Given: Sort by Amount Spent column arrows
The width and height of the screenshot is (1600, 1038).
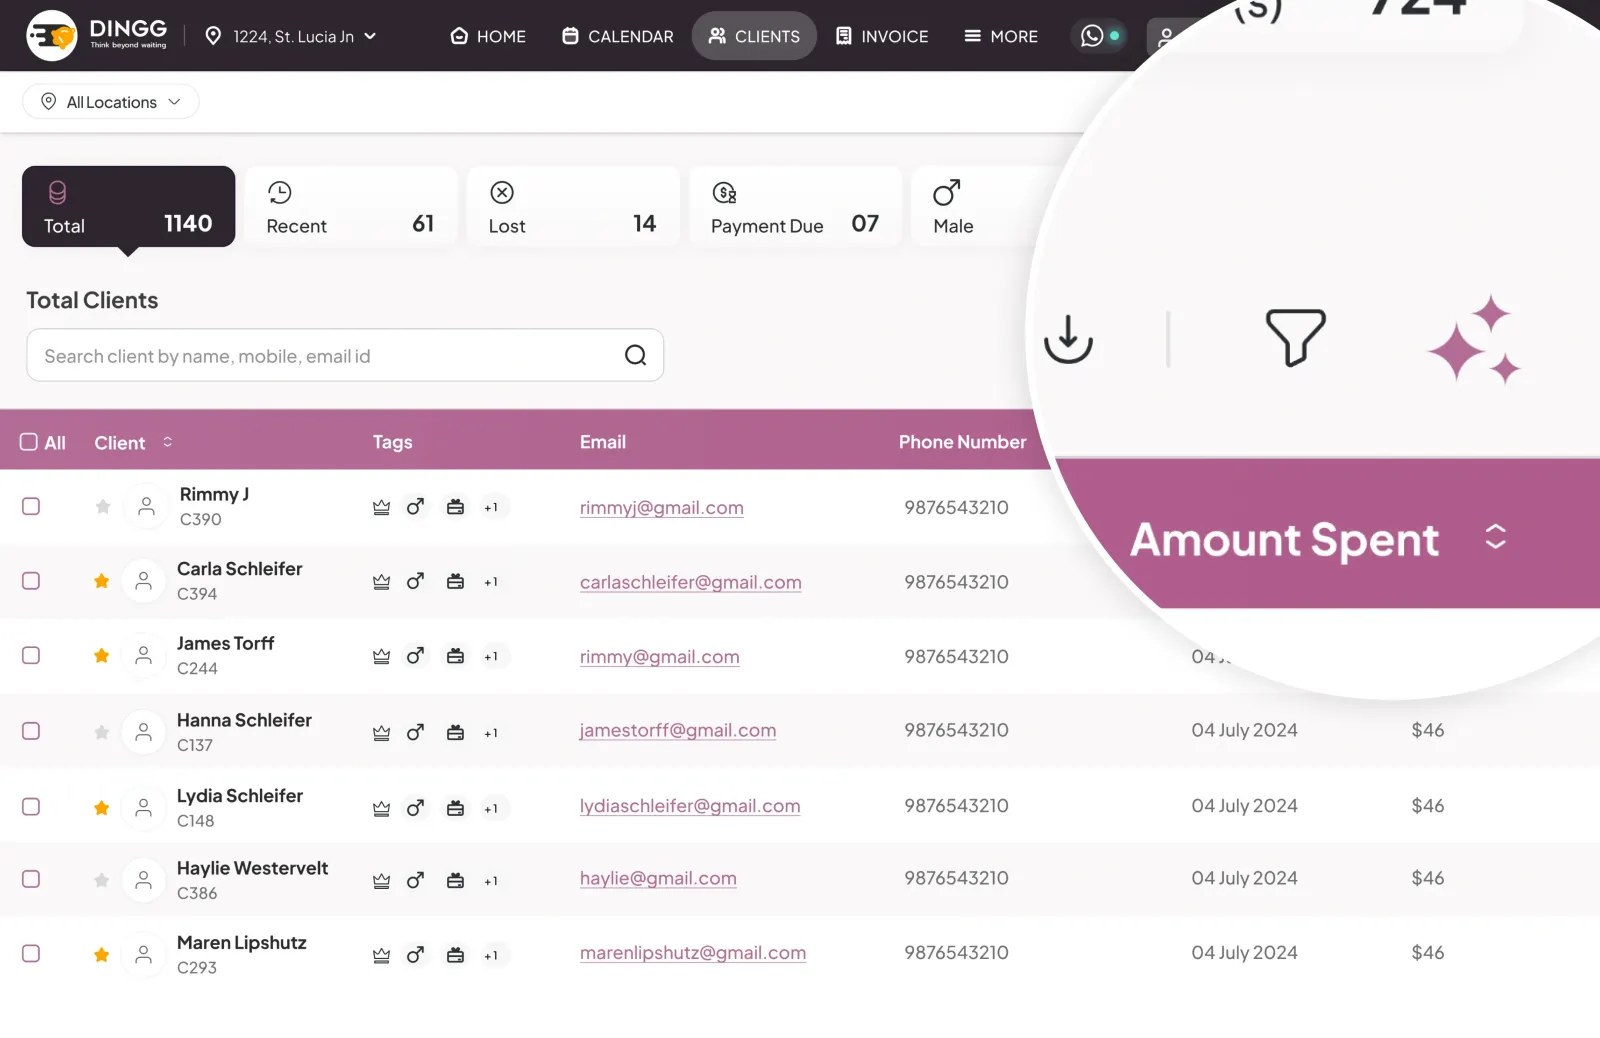Looking at the screenshot, I should [1495, 537].
